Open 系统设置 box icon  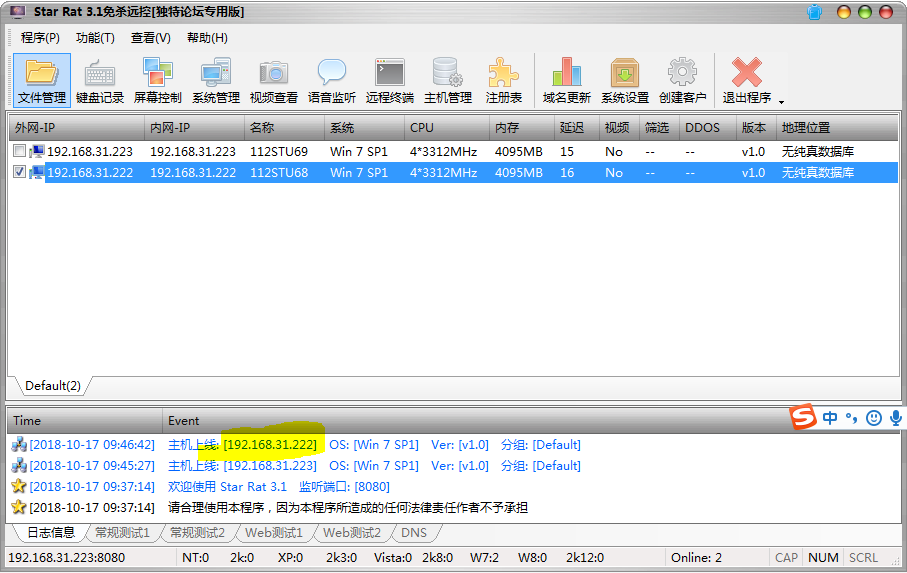(625, 73)
